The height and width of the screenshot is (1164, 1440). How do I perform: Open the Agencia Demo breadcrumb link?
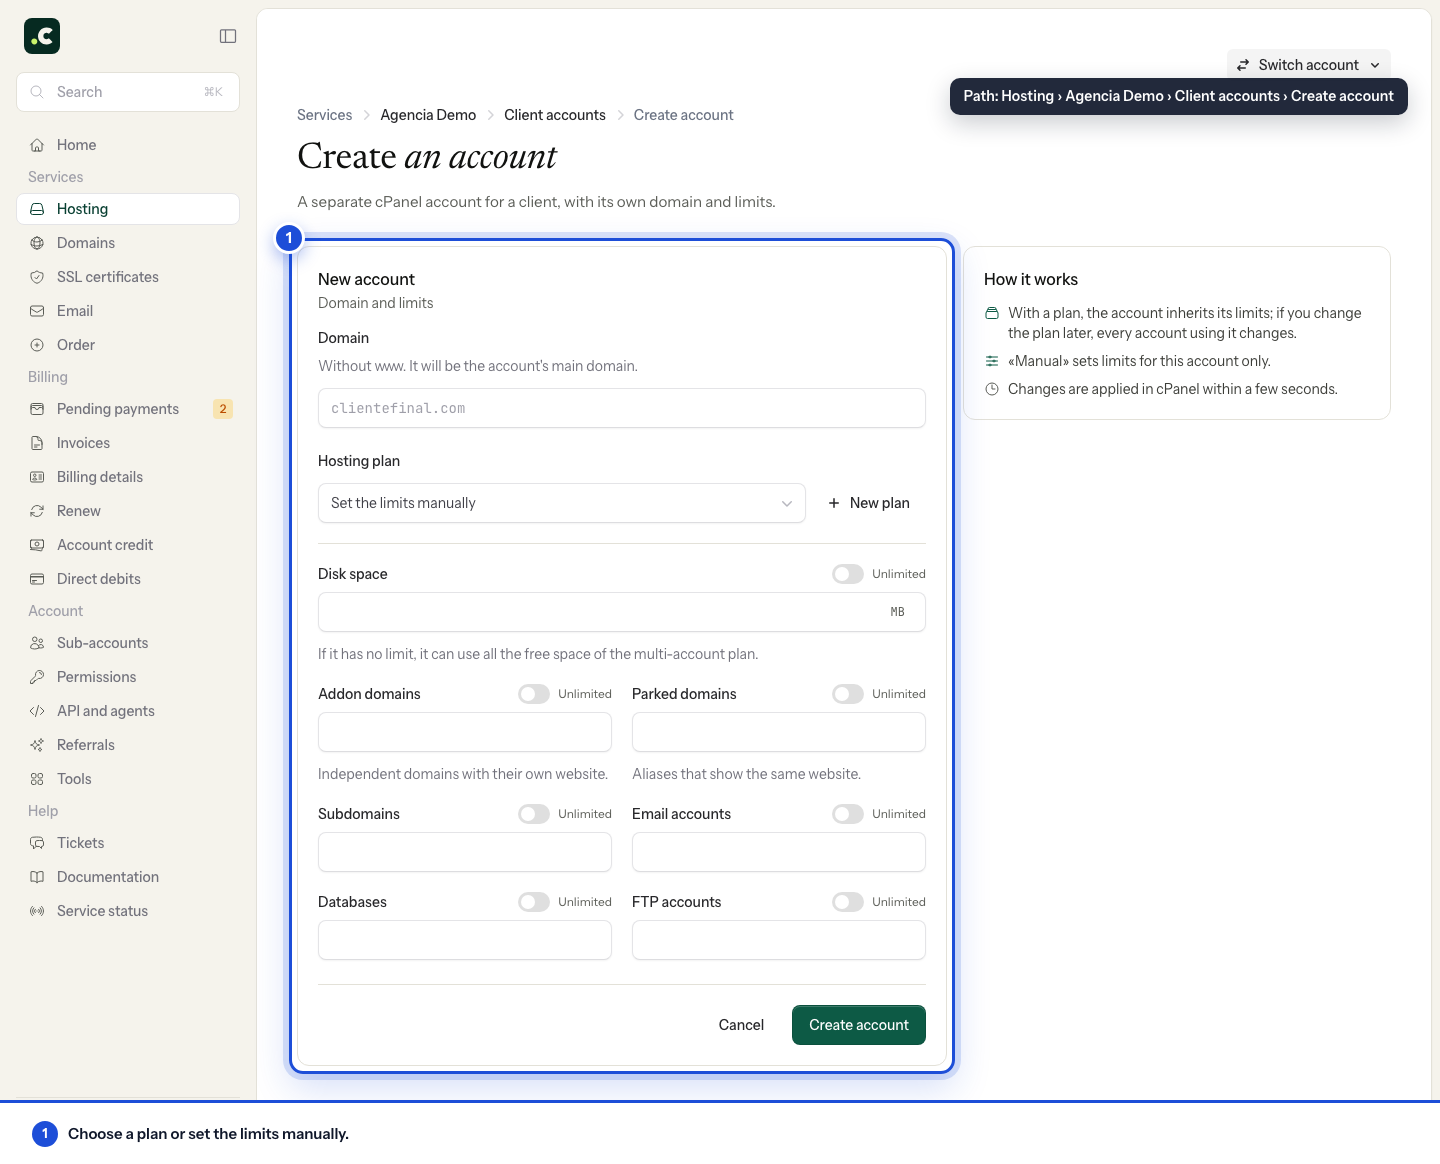[x=428, y=115]
